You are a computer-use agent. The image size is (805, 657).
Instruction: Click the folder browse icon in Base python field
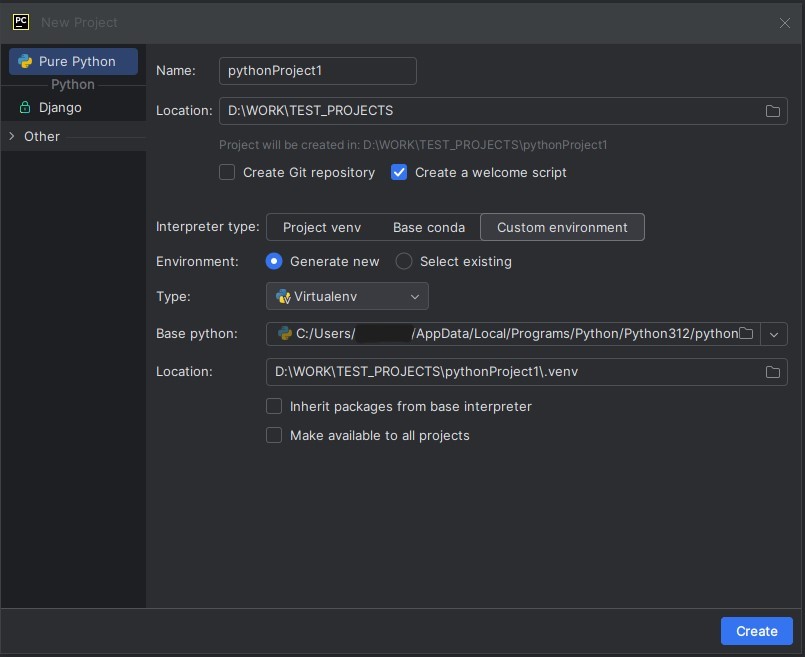coord(746,334)
